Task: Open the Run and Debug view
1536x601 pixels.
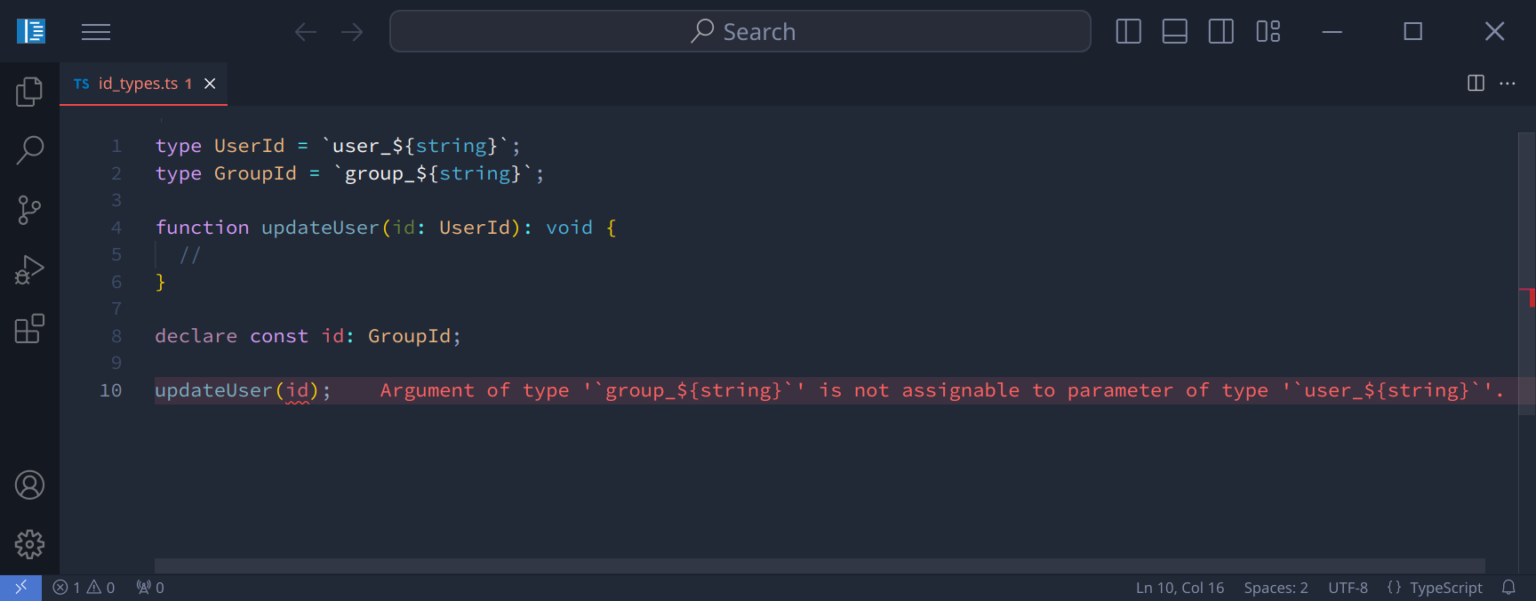Action: pos(29,270)
